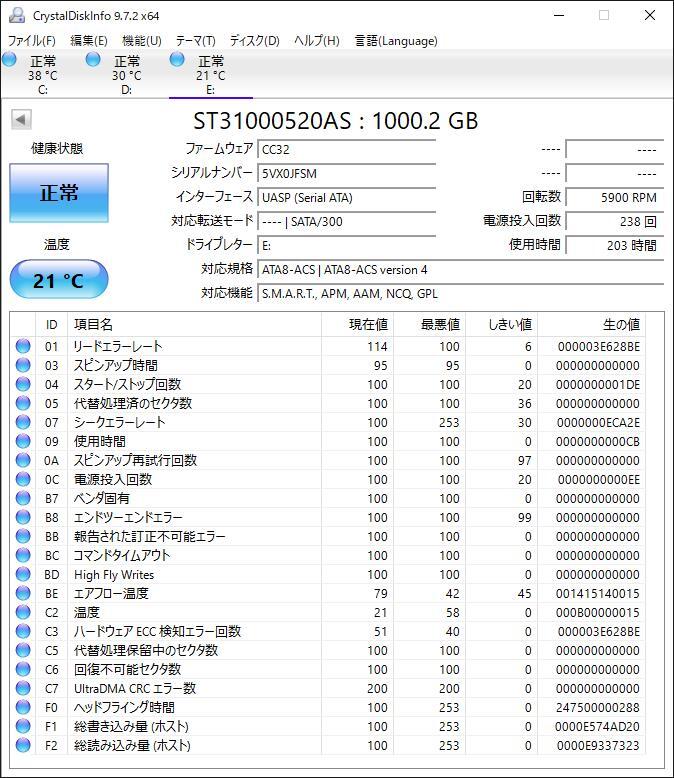This screenshot has width=674, height=778.
Task: Click the 生の値 column header
Action: point(592,324)
